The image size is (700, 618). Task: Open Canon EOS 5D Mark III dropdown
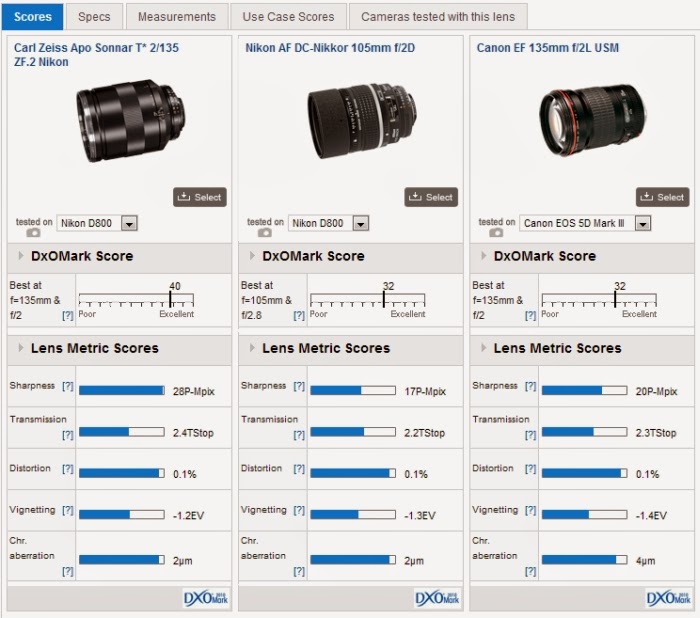pyautogui.click(x=585, y=223)
